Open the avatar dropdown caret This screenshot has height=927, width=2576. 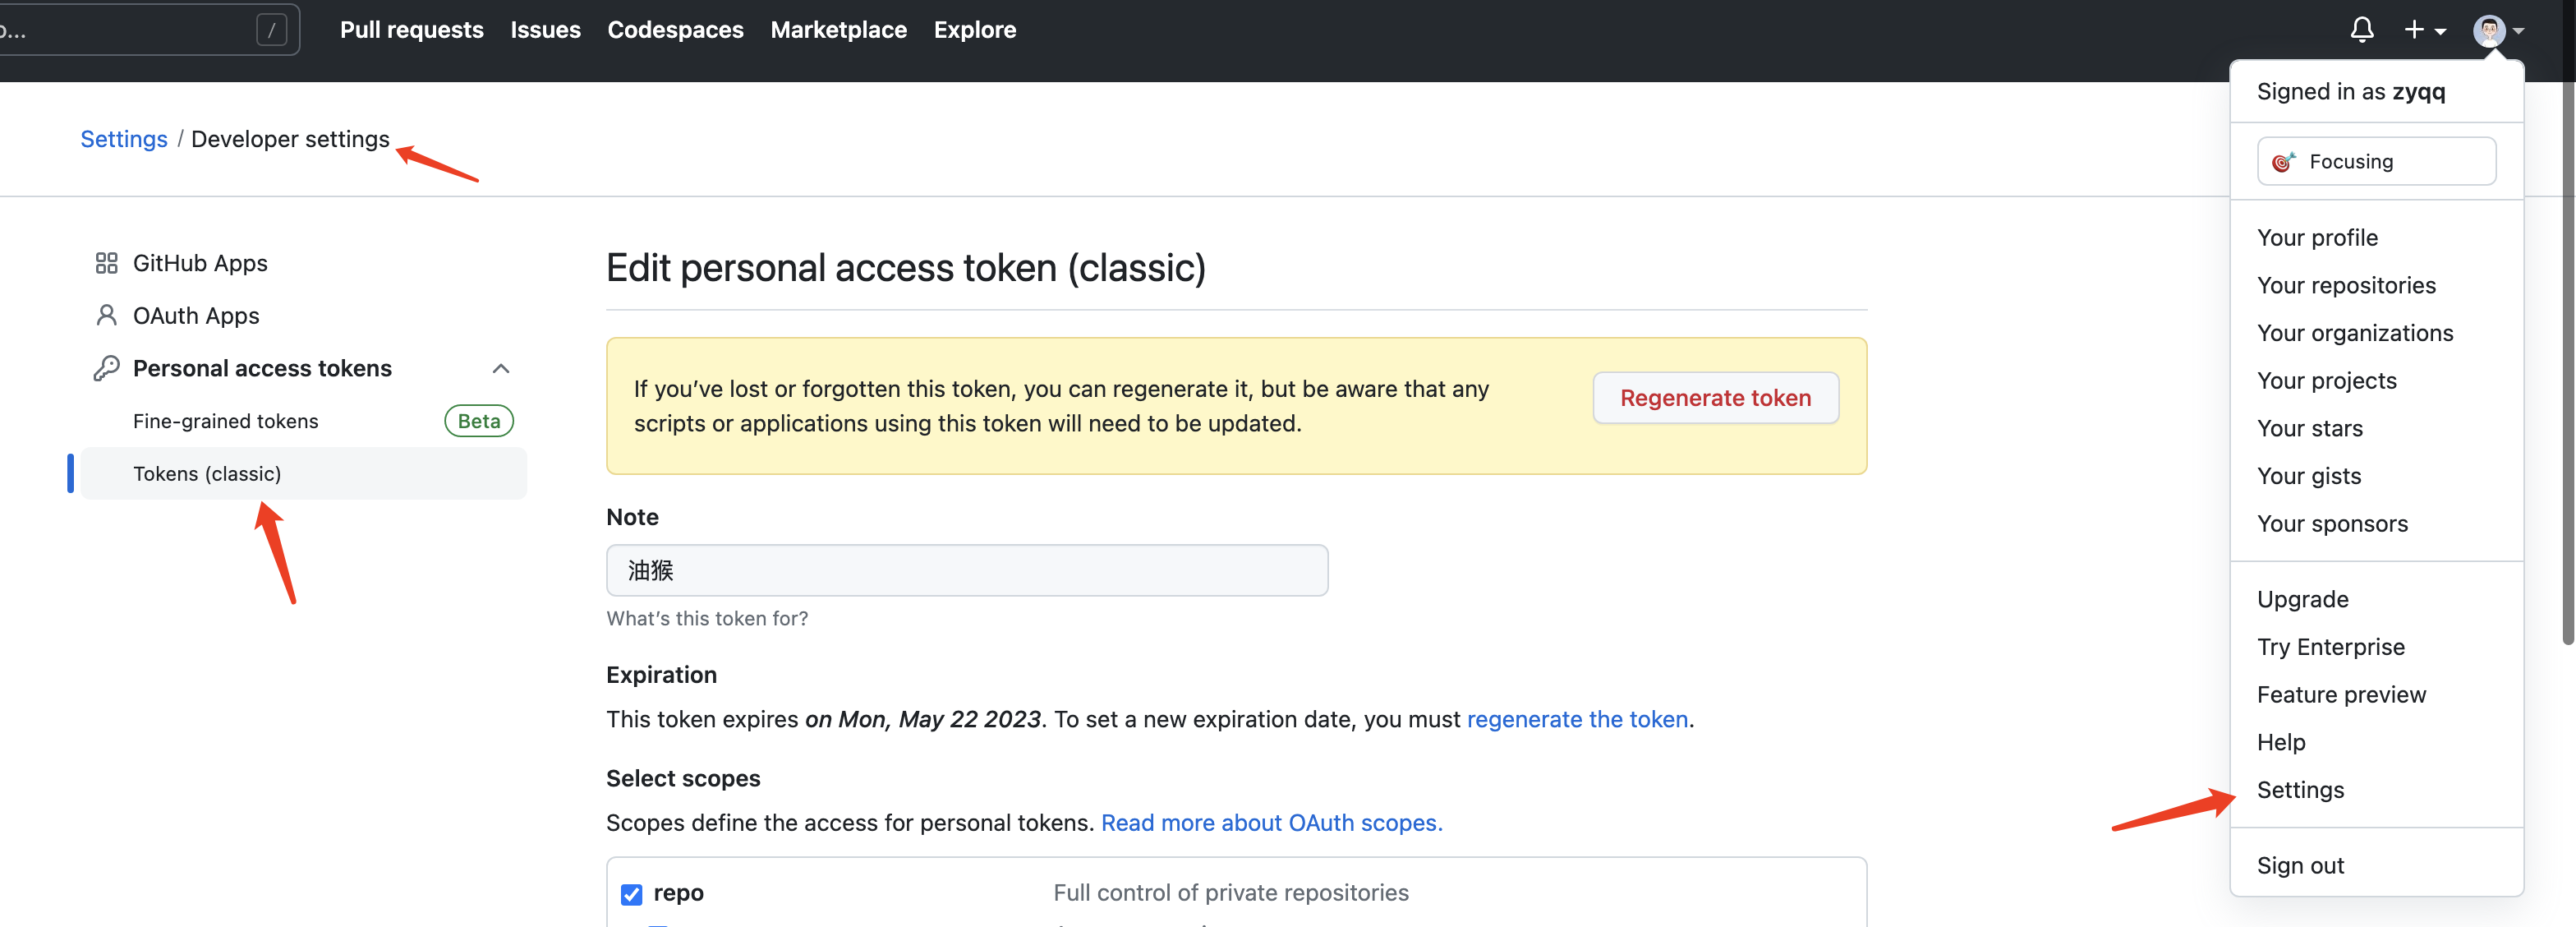pos(2519,31)
